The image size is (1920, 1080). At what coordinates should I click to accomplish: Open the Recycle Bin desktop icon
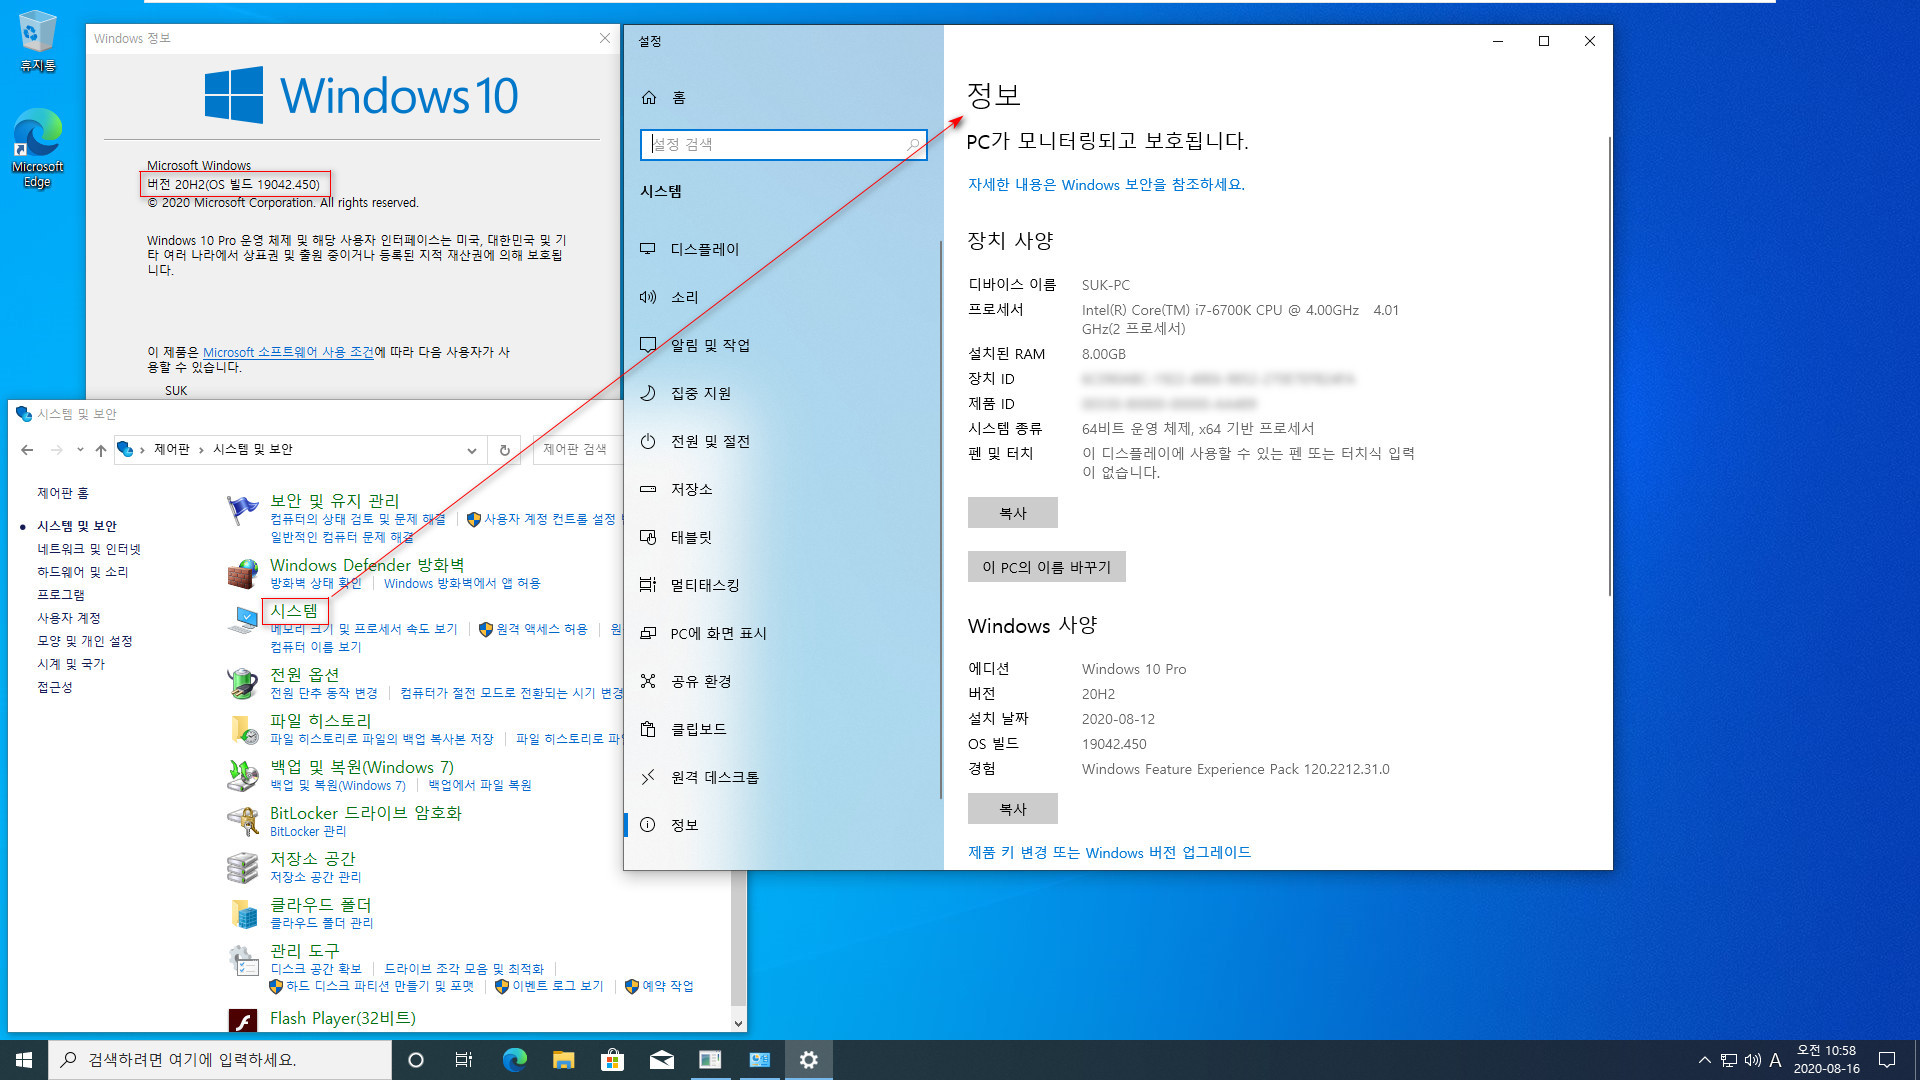coord(37,42)
